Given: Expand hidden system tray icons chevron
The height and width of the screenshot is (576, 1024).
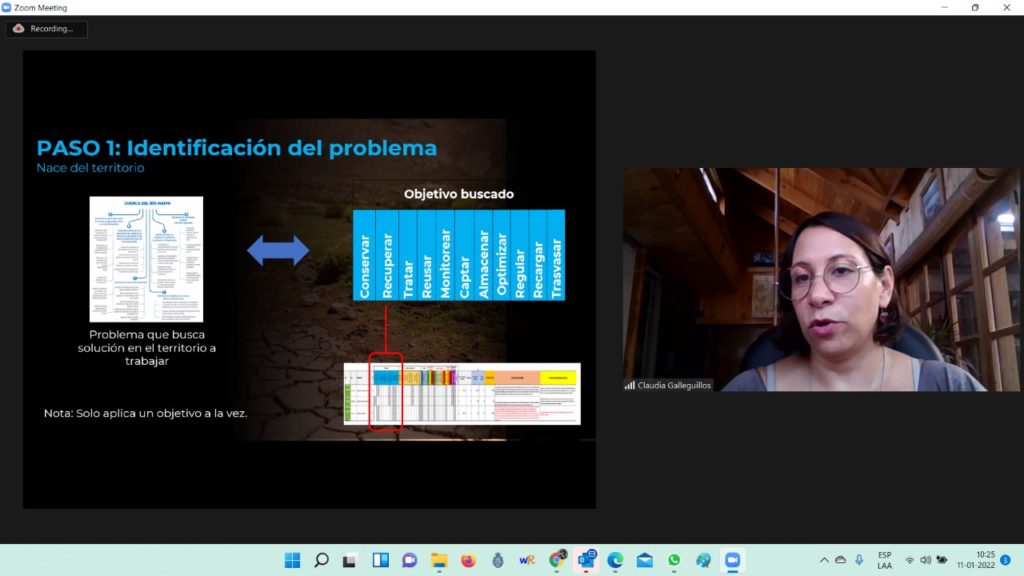Looking at the screenshot, I should click(x=824, y=560).
